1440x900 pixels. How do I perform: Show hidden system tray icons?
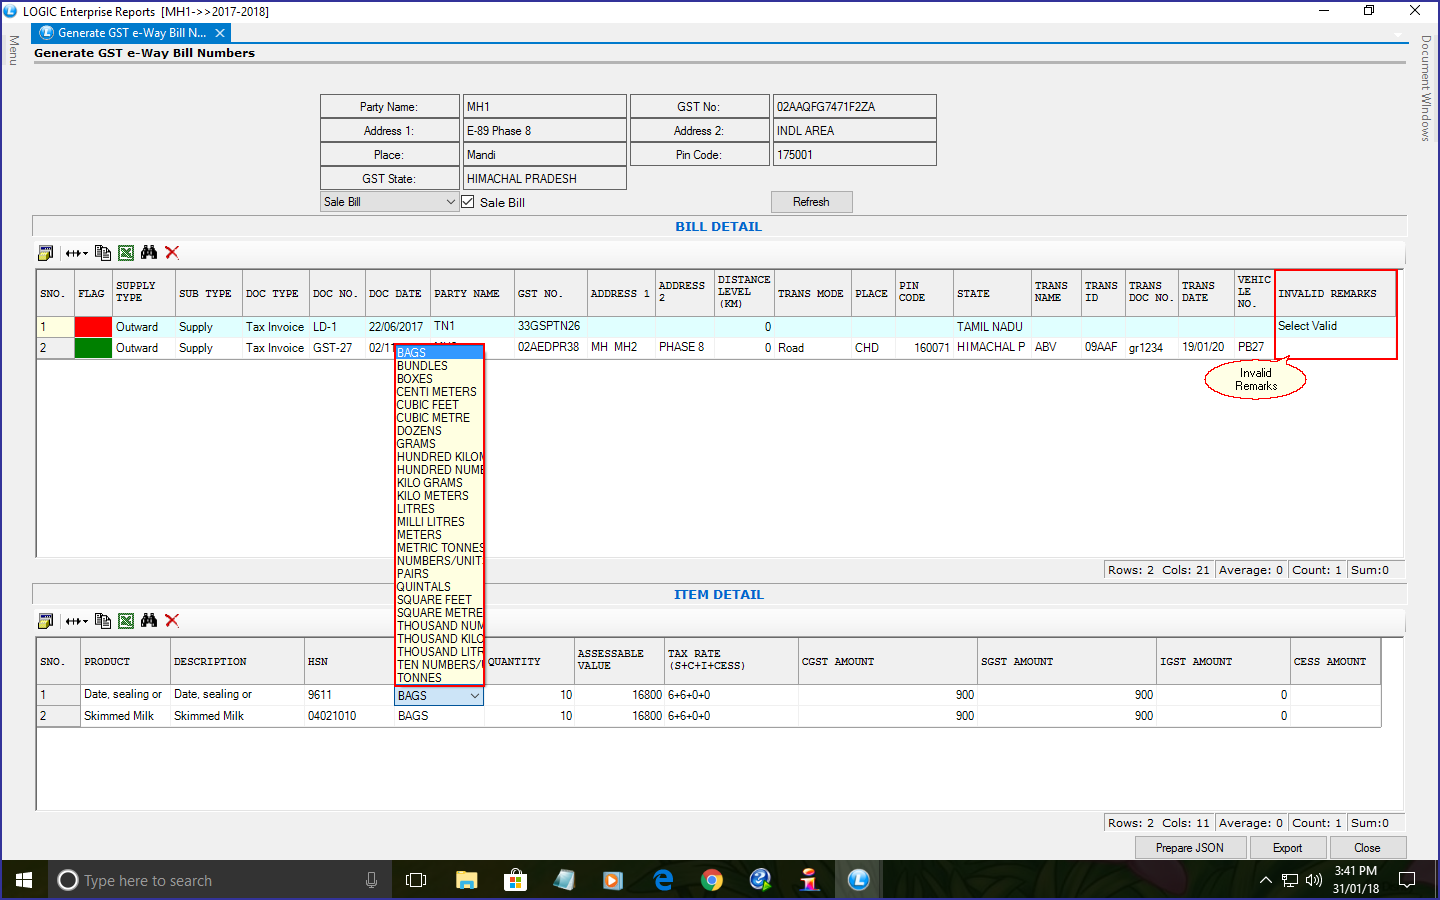pyautogui.click(x=1265, y=880)
